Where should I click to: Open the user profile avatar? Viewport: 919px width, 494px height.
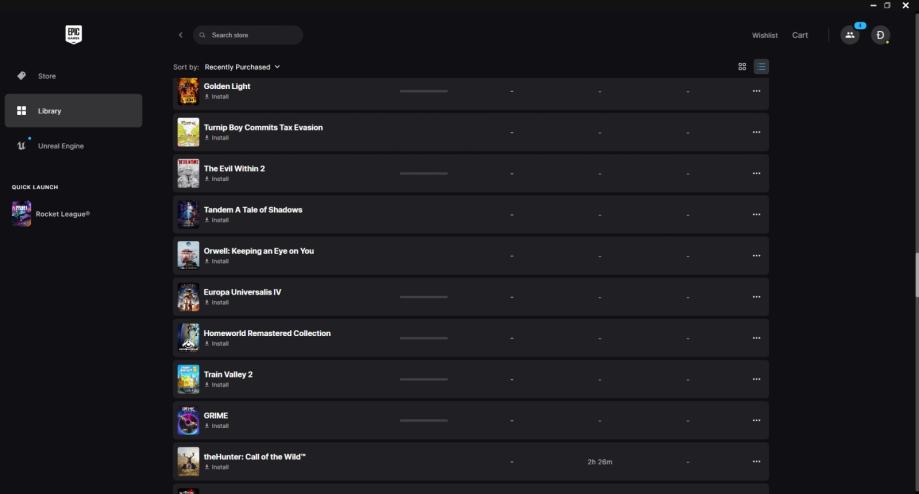tap(880, 35)
